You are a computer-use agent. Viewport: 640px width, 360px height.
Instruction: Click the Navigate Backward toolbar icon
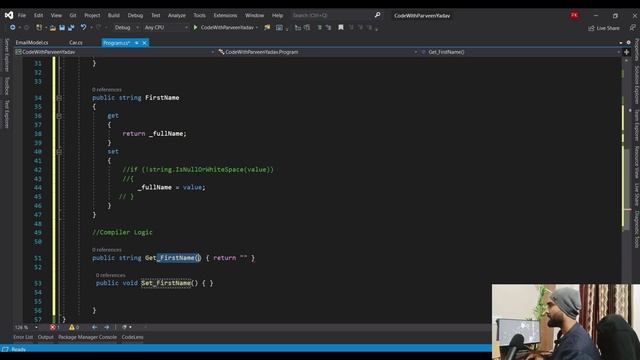[13, 27]
